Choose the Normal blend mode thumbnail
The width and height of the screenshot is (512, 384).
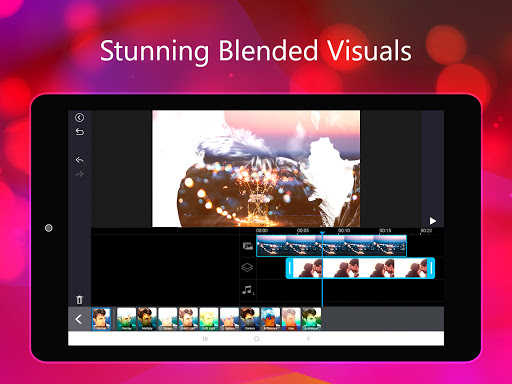coord(101,319)
